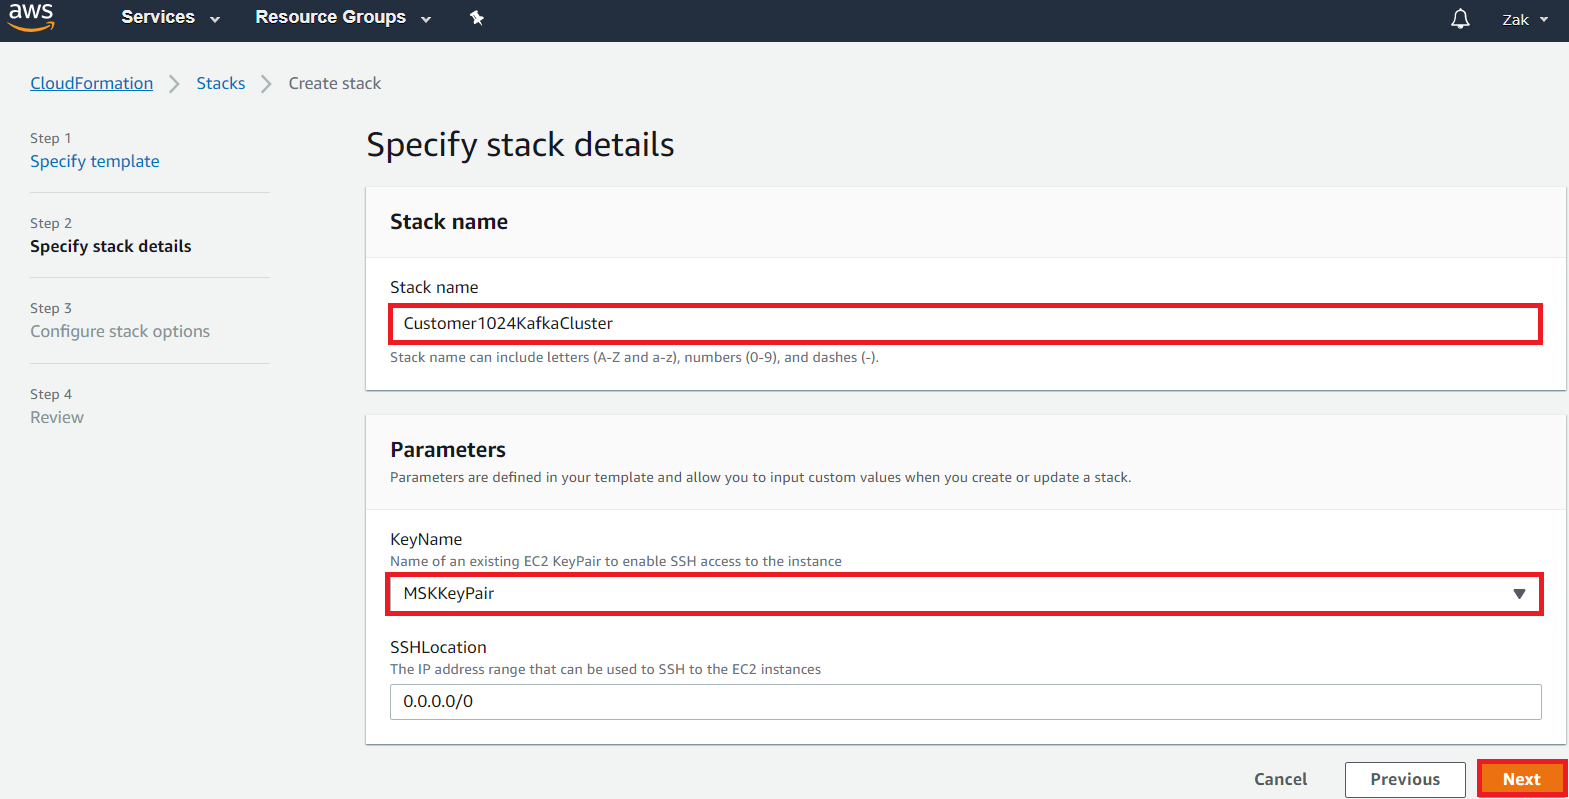The image size is (1569, 799).
Task: Click the AWS logo home icon
Action: [31, 17]
